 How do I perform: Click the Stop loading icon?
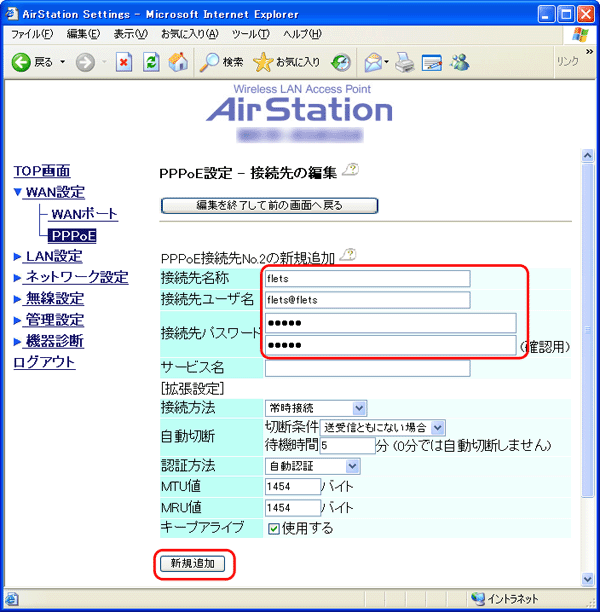click(124, 62)
